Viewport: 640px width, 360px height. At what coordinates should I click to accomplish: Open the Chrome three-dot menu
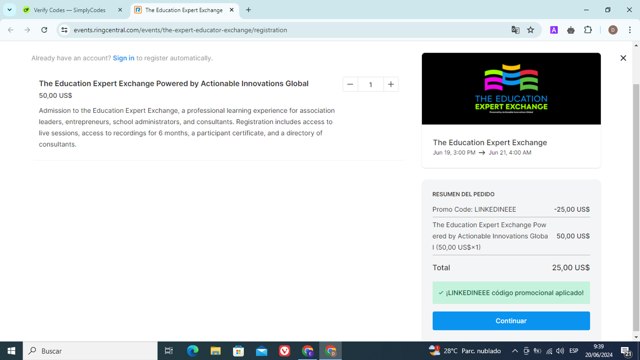[x=630, y=30]
